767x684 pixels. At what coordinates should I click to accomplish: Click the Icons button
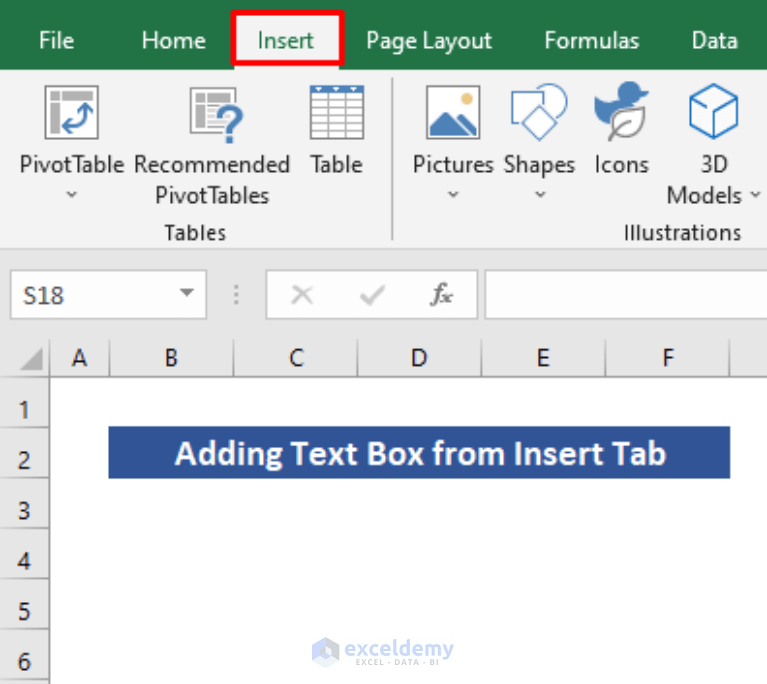pyautogui.click(x=621, y=112)
